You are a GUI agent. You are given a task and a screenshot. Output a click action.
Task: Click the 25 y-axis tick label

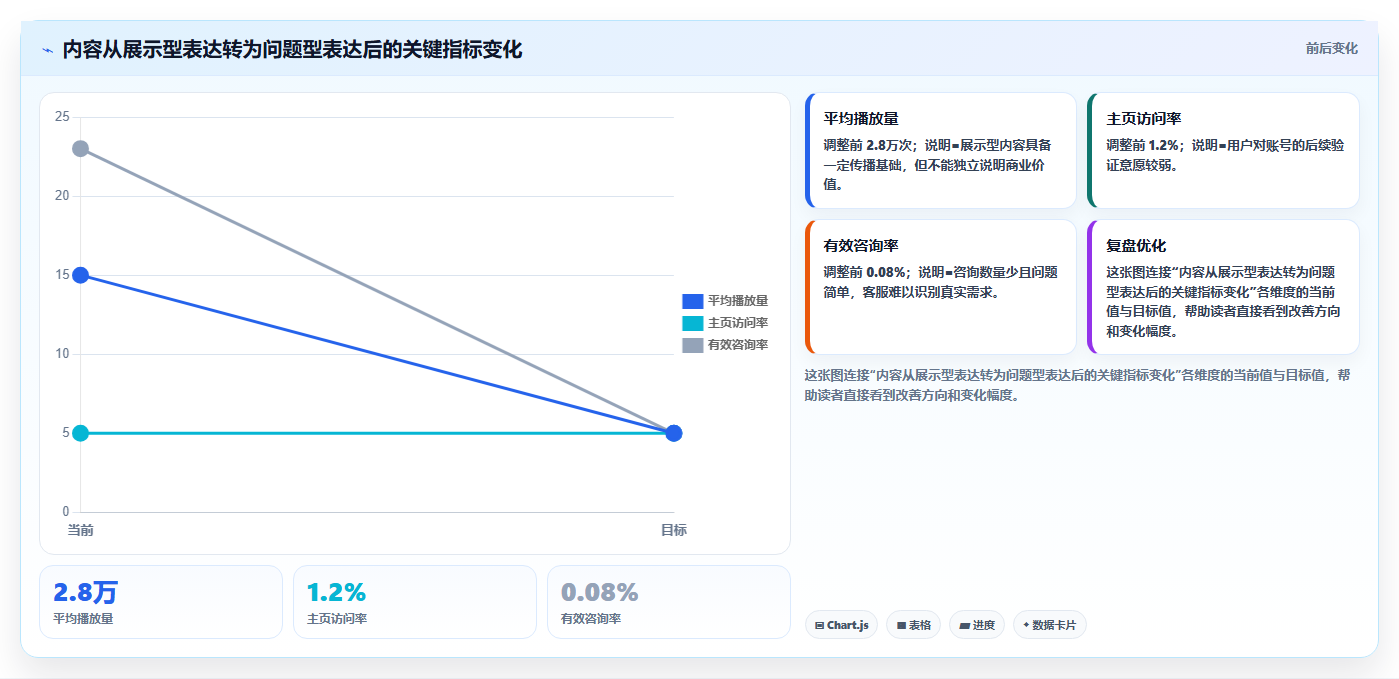[x=62, y=117]
